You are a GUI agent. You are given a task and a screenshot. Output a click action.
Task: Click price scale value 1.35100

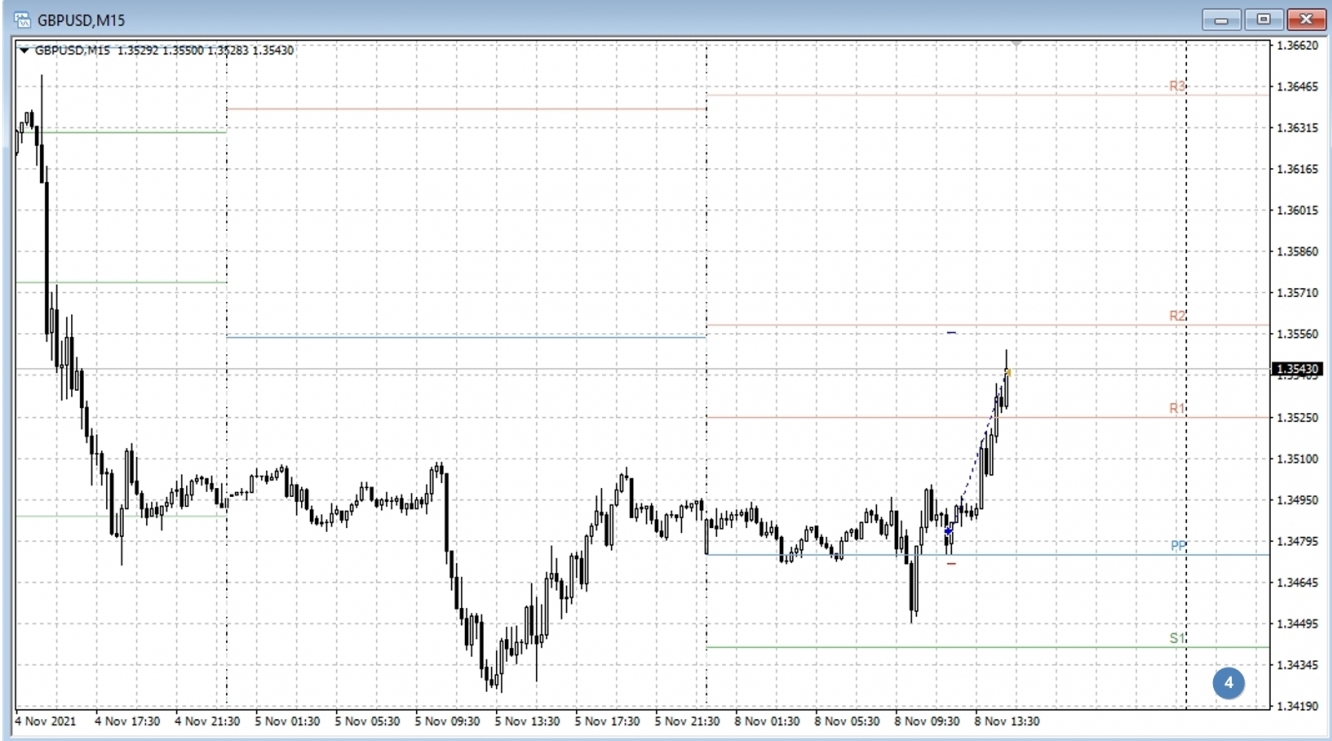[1299, 458]
